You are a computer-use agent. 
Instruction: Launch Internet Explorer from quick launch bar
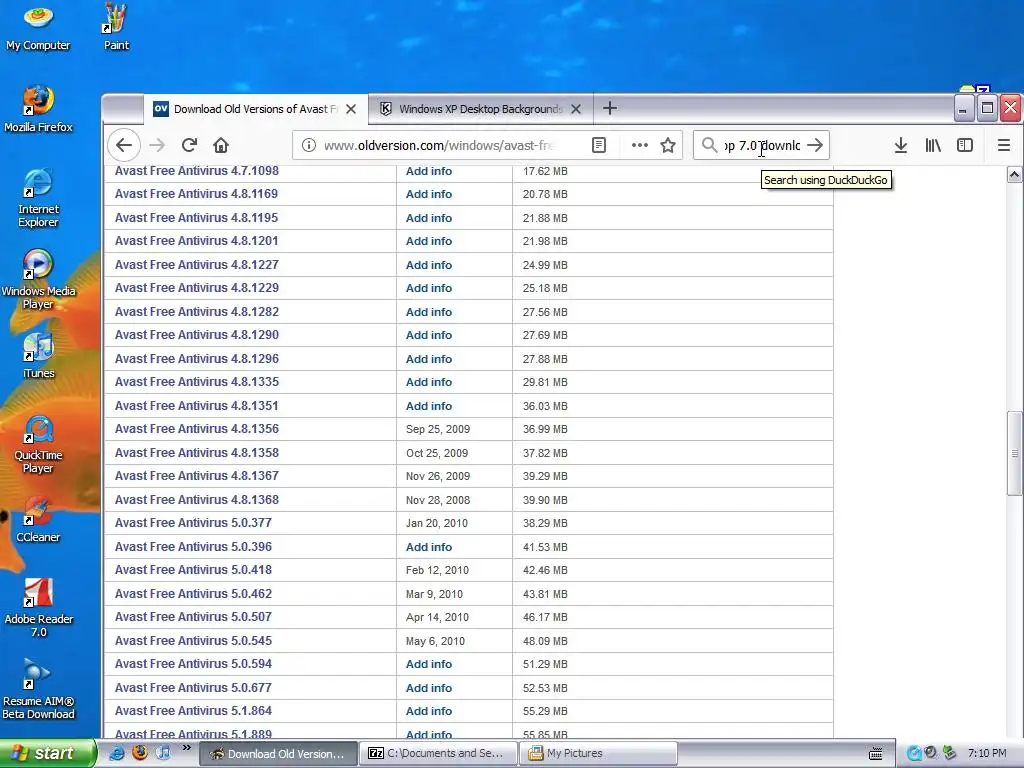tap(116, 753)
